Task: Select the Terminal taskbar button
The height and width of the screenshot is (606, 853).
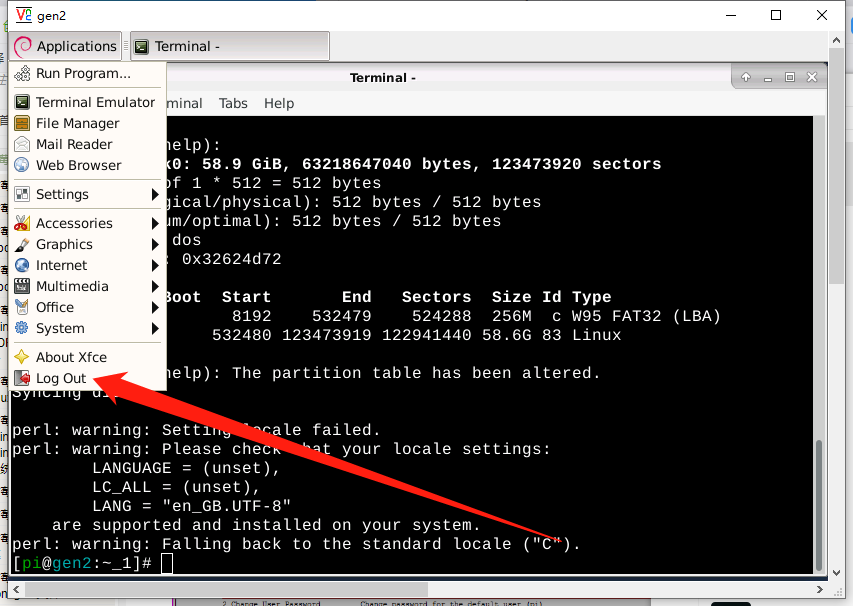Action: click(230, 46)
